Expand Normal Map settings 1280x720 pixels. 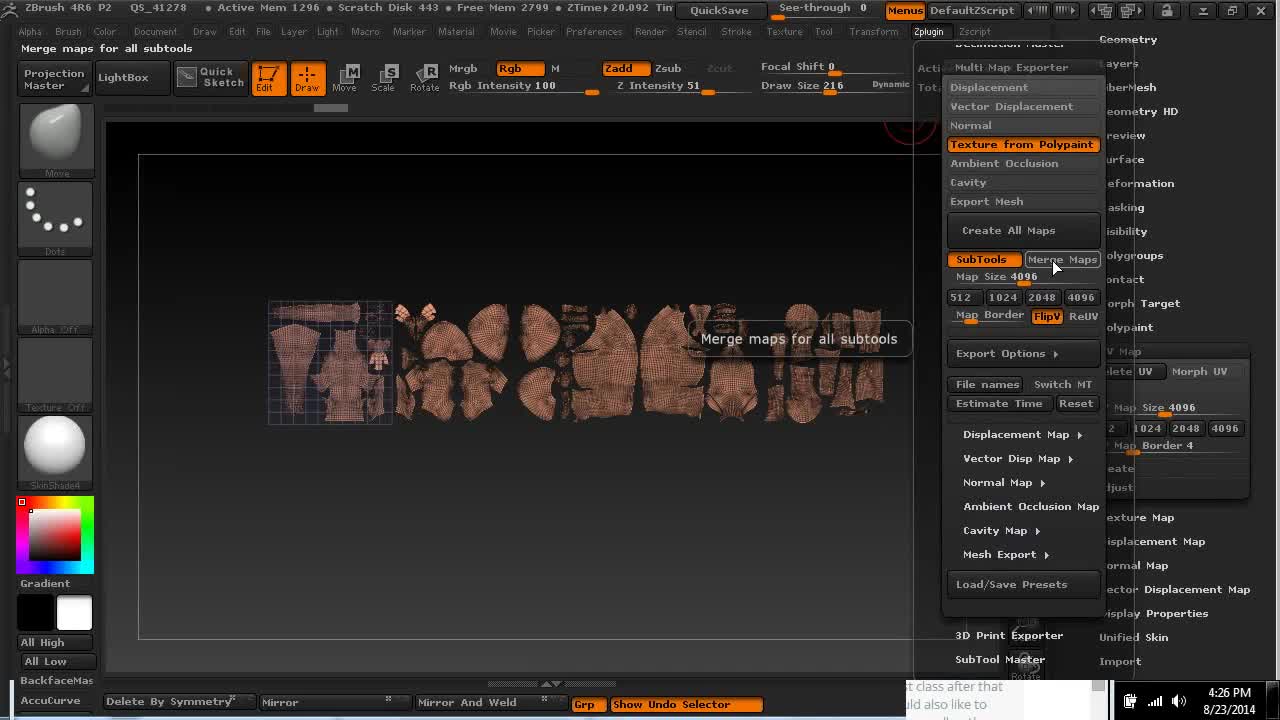point(1004,482)
